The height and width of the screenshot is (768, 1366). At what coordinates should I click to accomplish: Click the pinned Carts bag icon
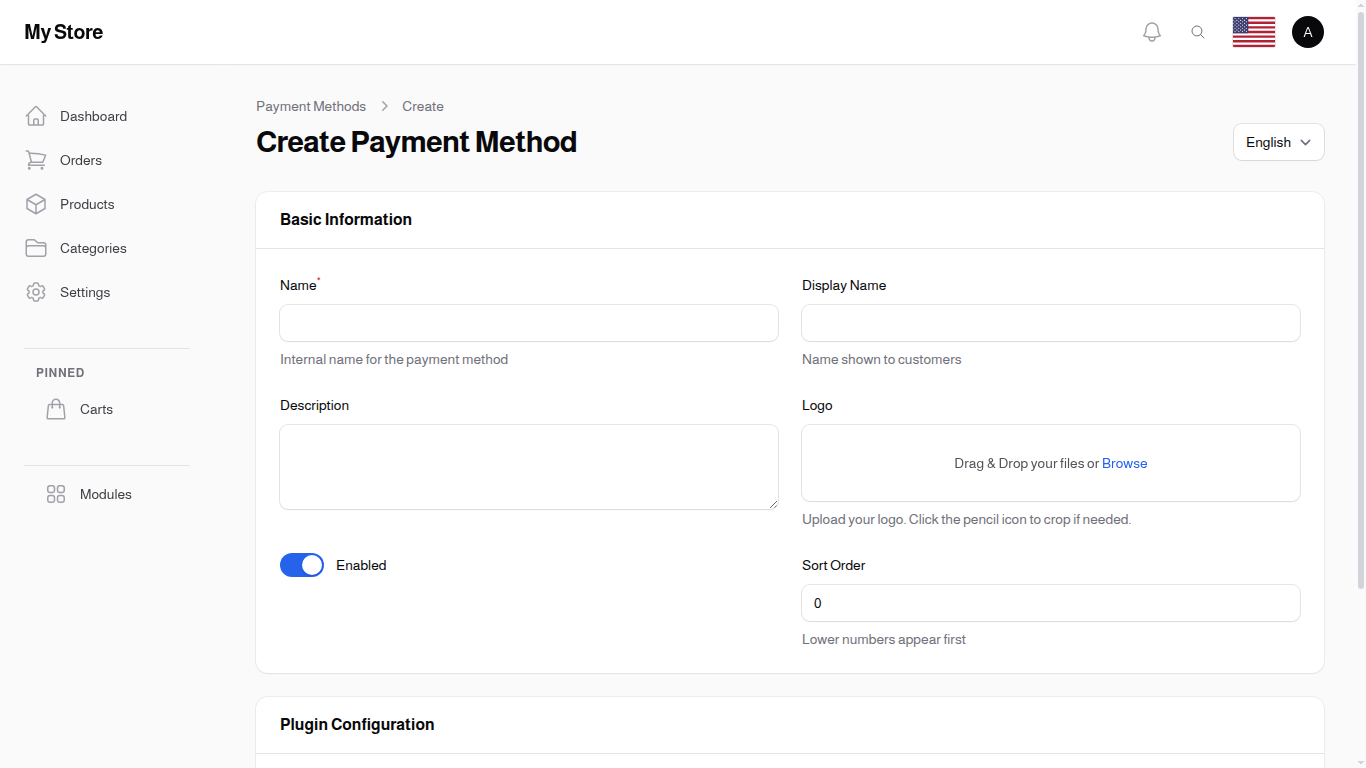[x=56, y=409]
